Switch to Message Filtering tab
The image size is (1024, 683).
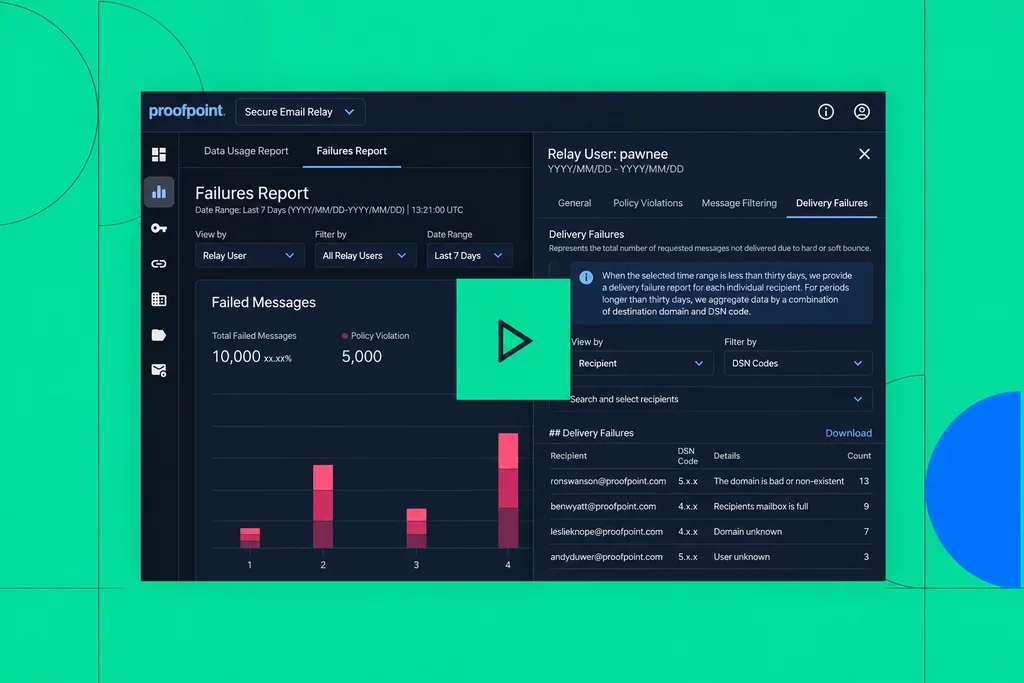pyautogui.click(x=739, y=203)
